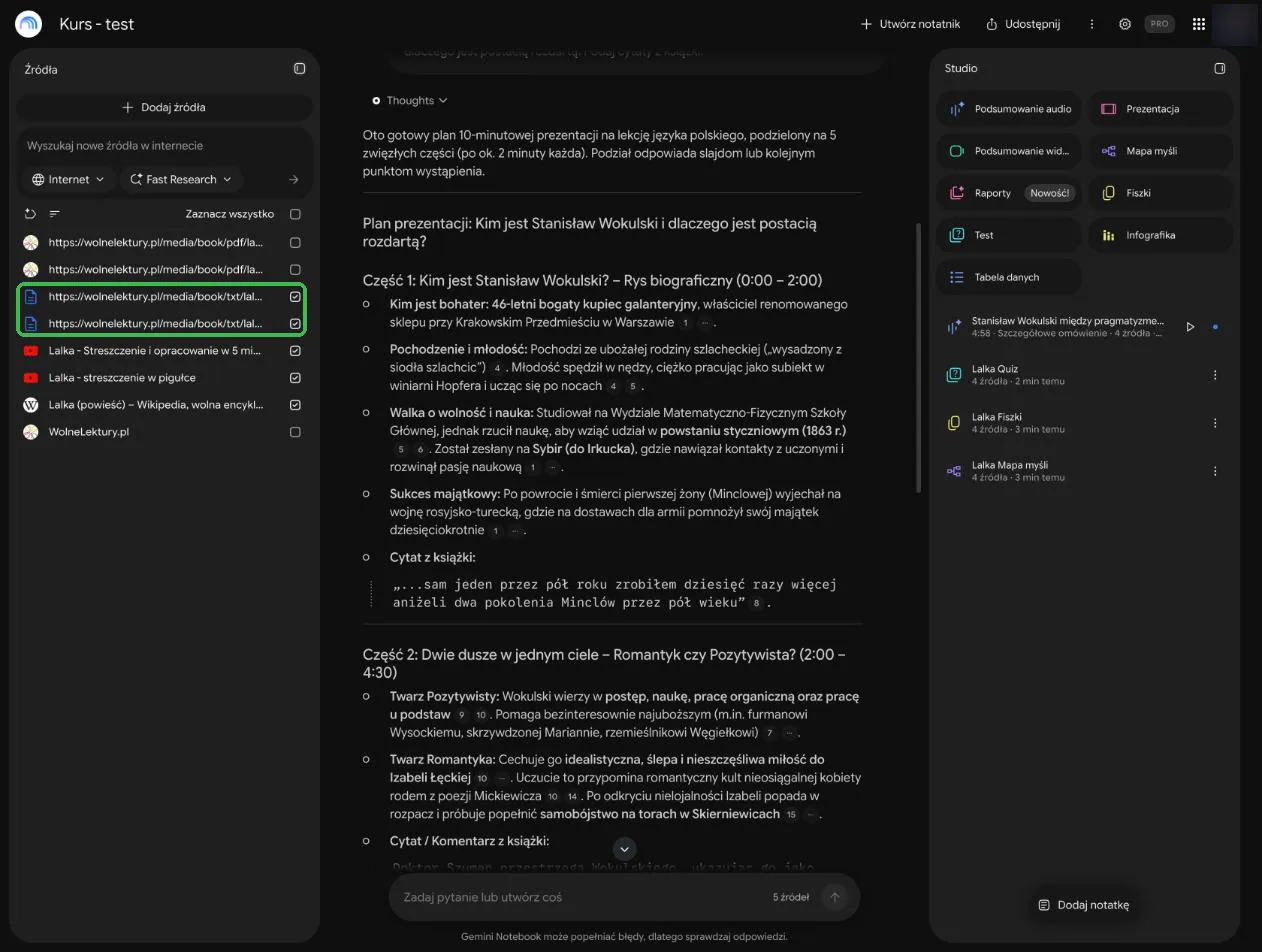Collapse the Studio panel icon

click(x=1219, y=68)
